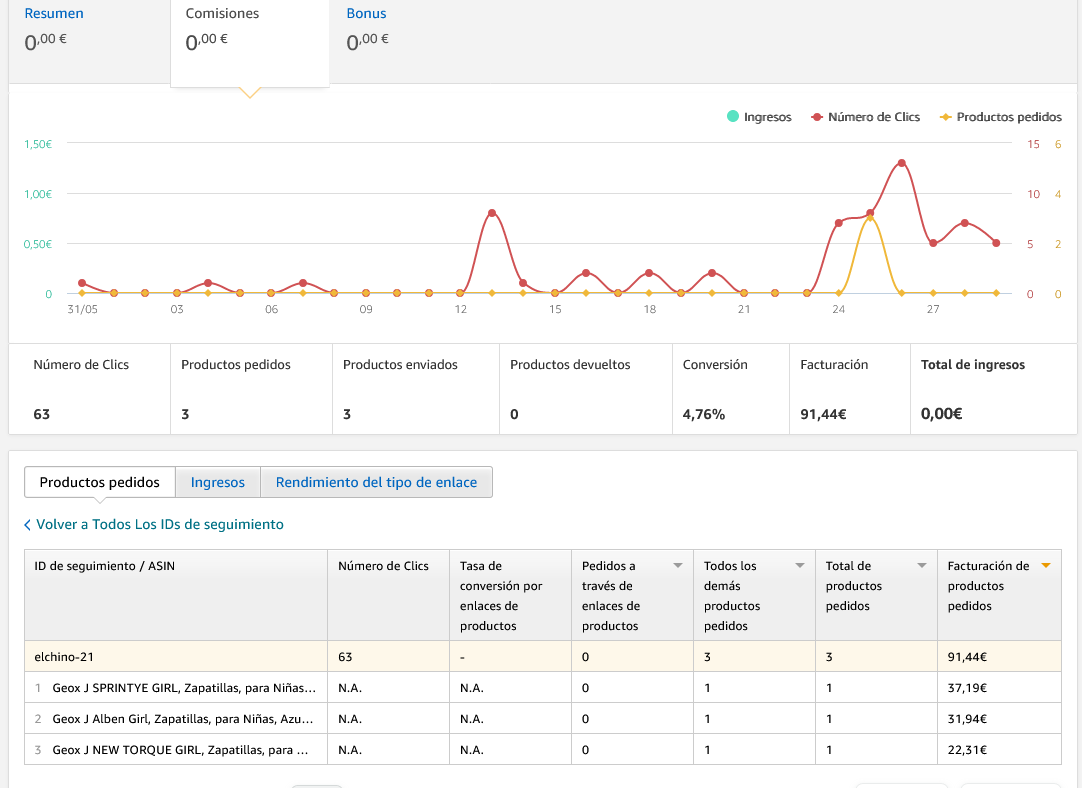Click the highest red clicks peak data point
Viewport: 1082px width, 788px height.
click(901, 164)
